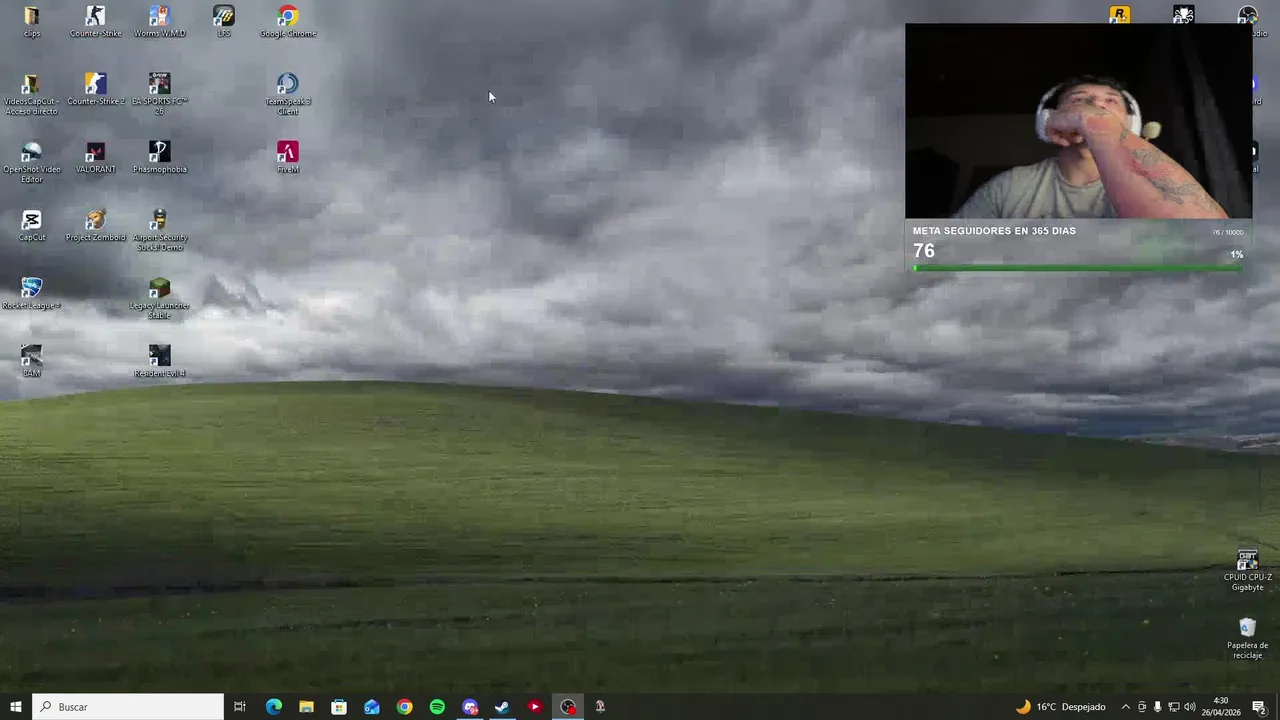Open the red play-button taskbar app
1280x720 pixels.
tap(535, 707)
